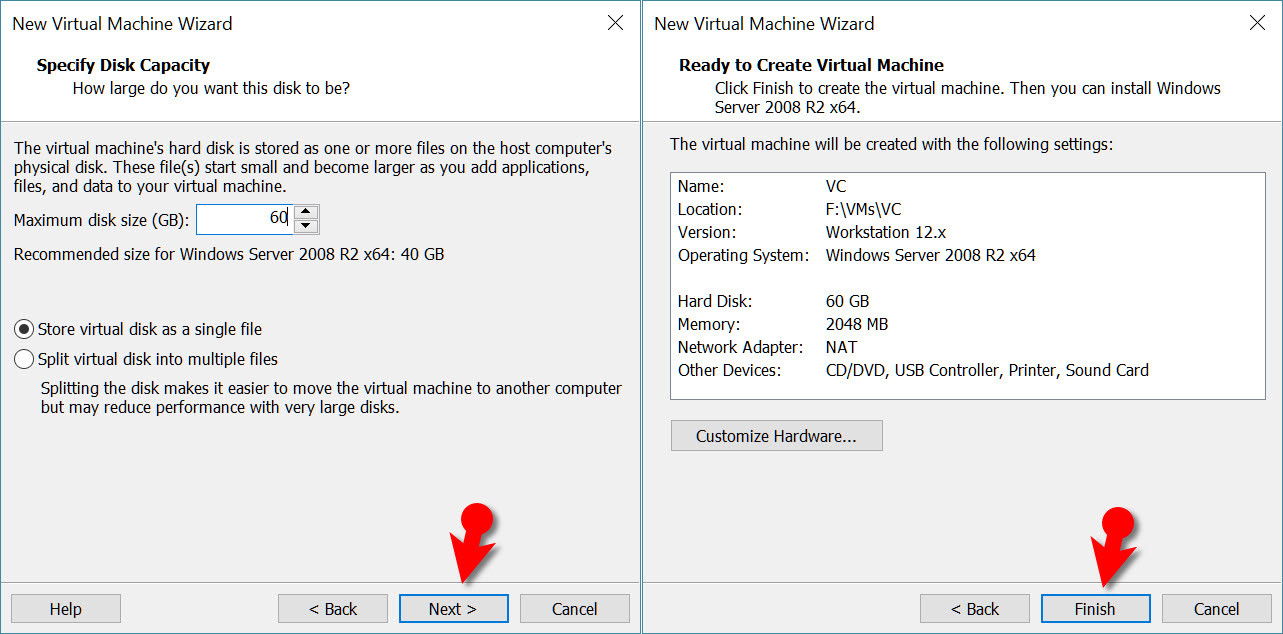
Task: Click the Name value VC
Action: [x=836, y=186]
